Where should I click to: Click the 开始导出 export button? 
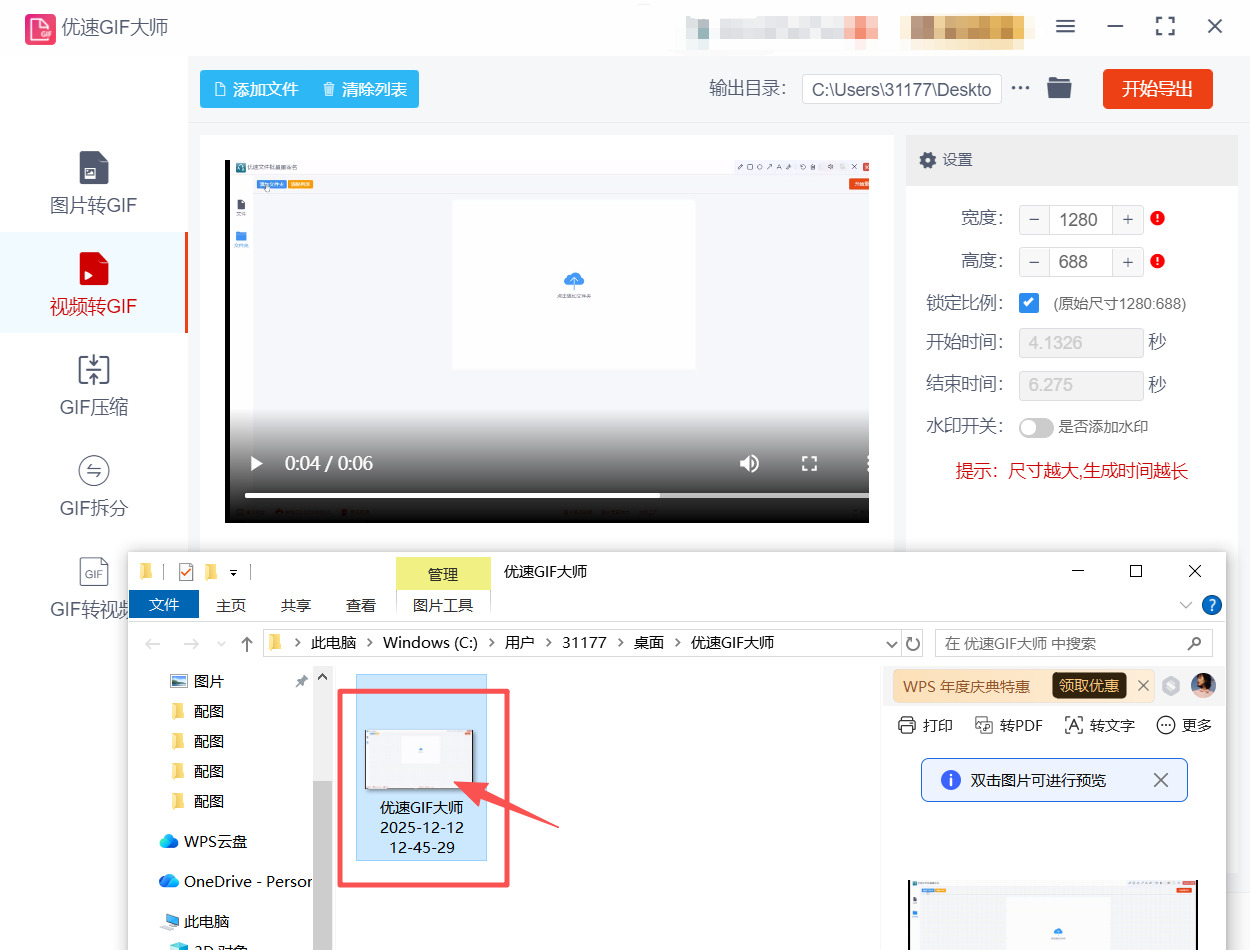tap(1157, 88)
